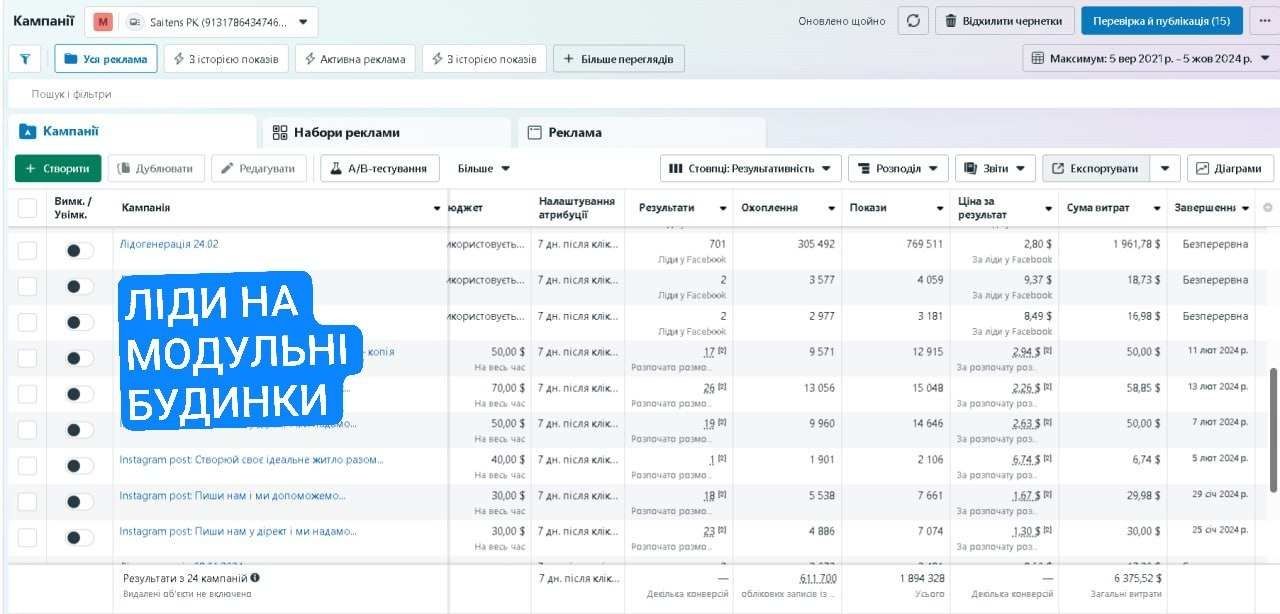
Task: Sort by Сума витрат column header
Action: 1098,208
